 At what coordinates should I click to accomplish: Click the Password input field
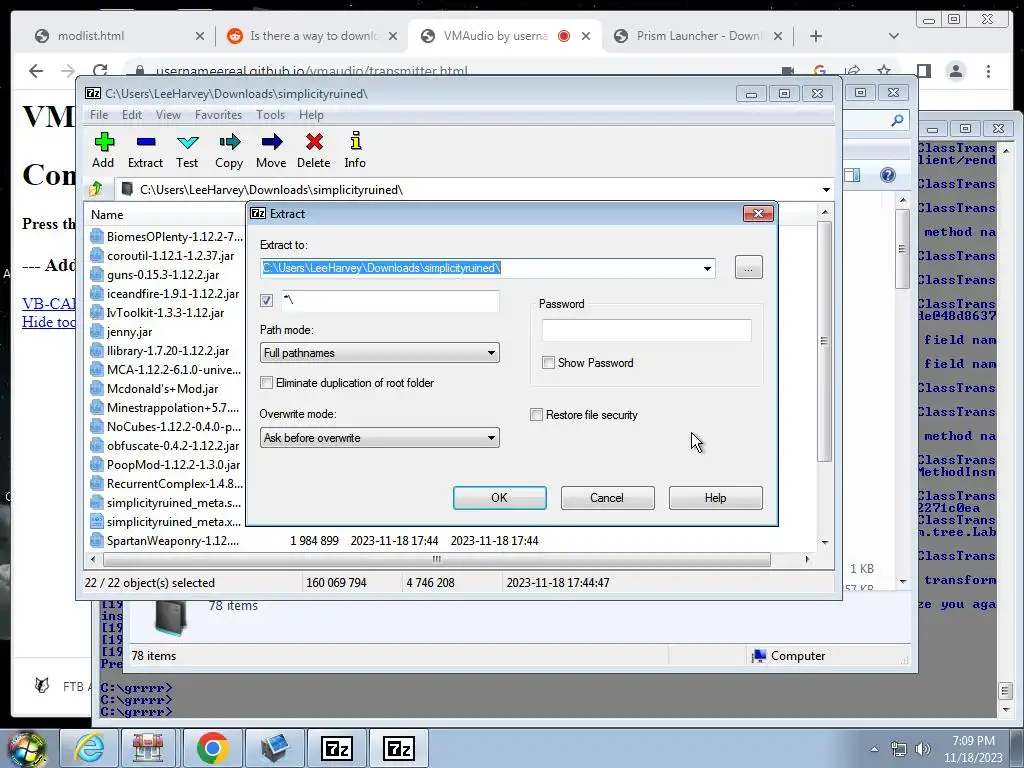tap(647, 330)
